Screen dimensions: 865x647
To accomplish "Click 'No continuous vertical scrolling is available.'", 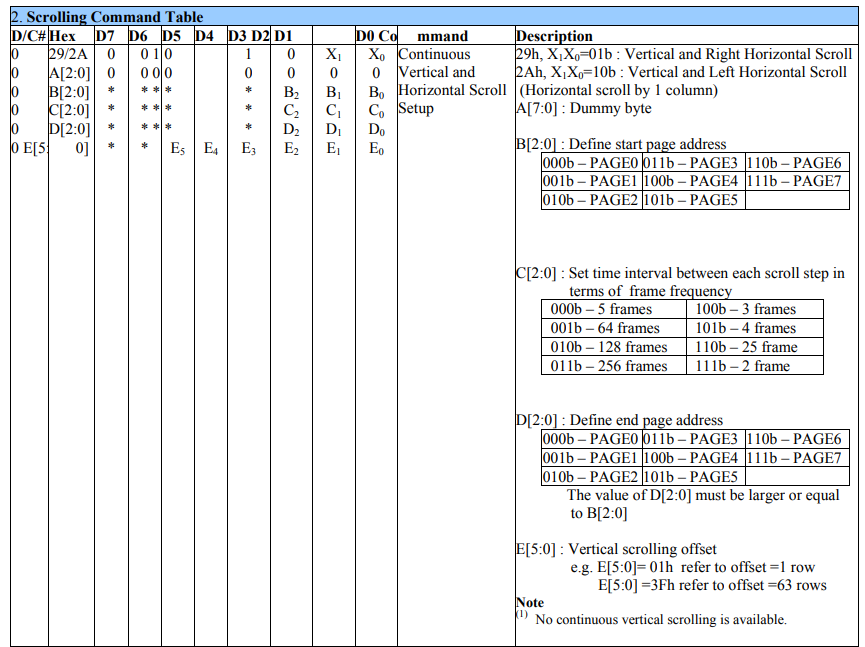I will pyautogui.click(x=661, y=620).
